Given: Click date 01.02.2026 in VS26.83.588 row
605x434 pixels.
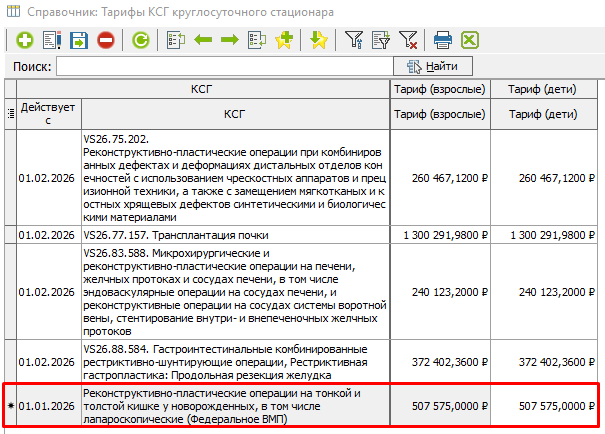Looking at the screenshot, I should [x=49, y=292].
